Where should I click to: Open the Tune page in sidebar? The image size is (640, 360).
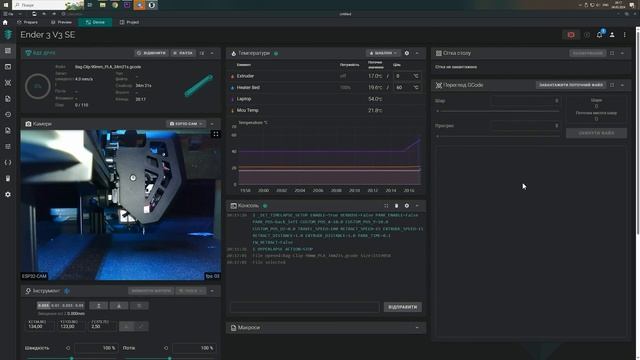pyautogui.click(x=8, y=147)
